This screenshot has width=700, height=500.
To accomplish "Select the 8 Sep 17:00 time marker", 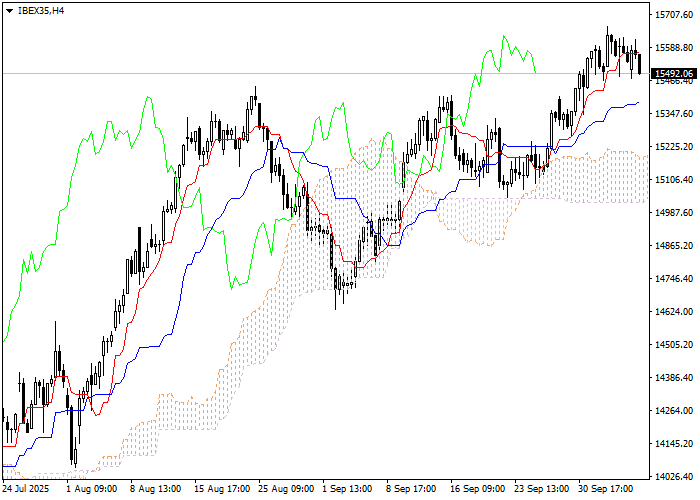I will [x=411, y=490].
